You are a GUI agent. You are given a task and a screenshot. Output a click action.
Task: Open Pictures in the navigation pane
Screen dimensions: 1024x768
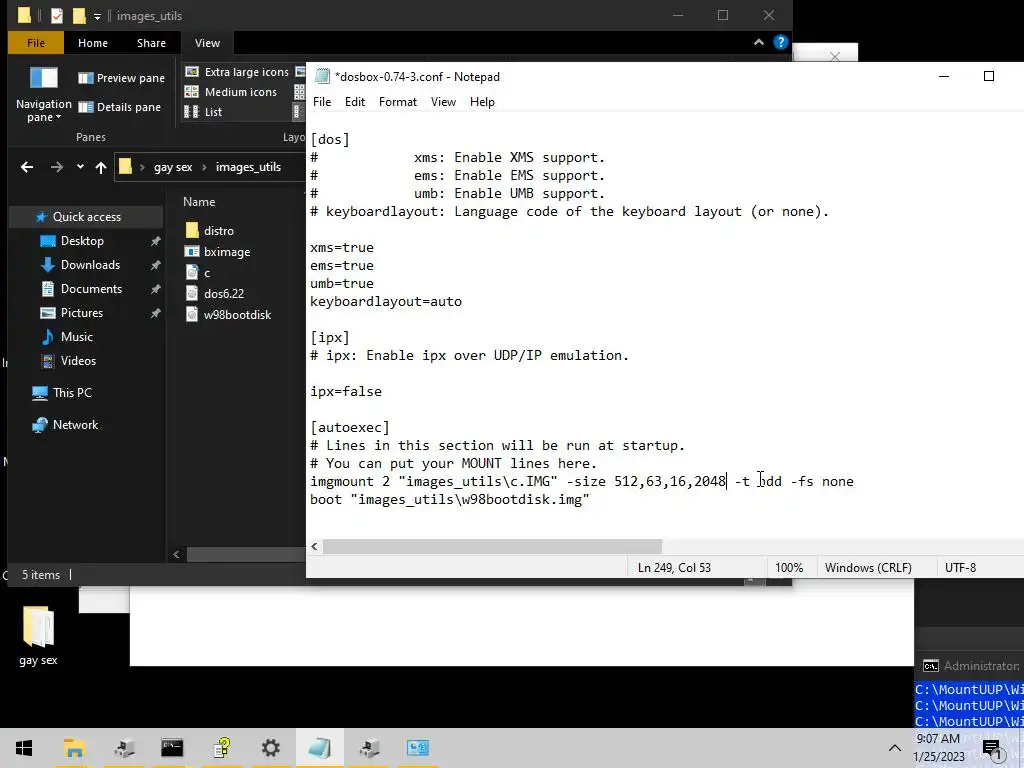(82, 313)
